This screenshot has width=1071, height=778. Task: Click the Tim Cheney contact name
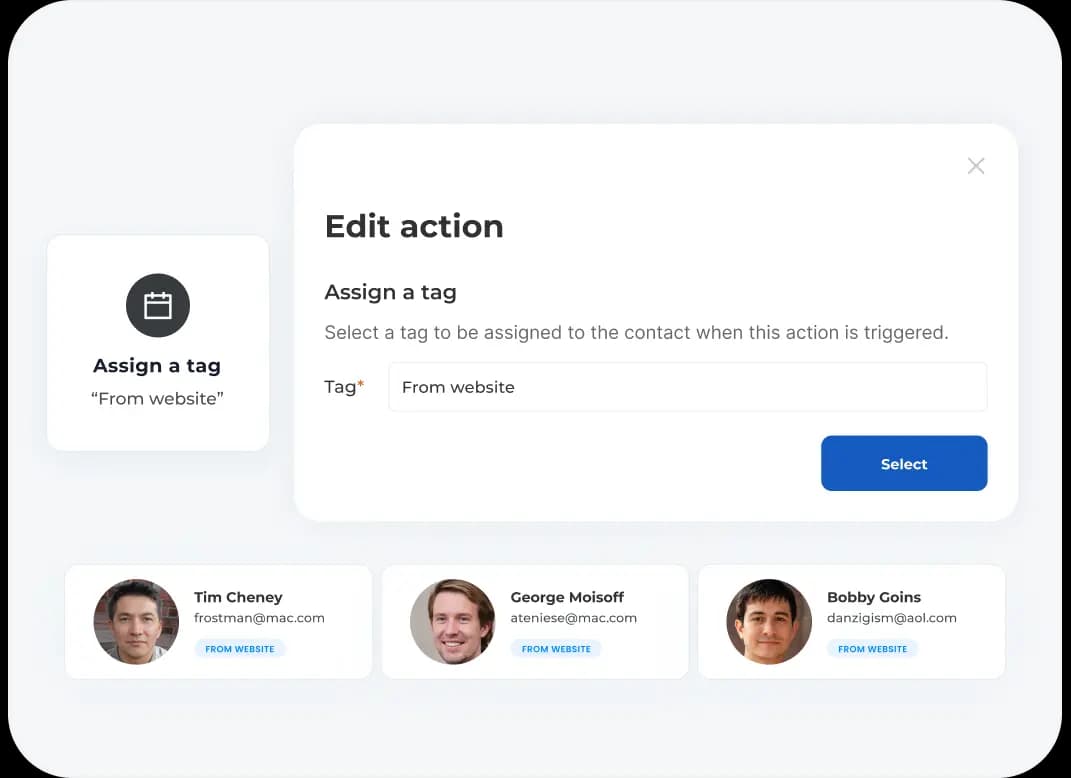(x=238, y=597)
